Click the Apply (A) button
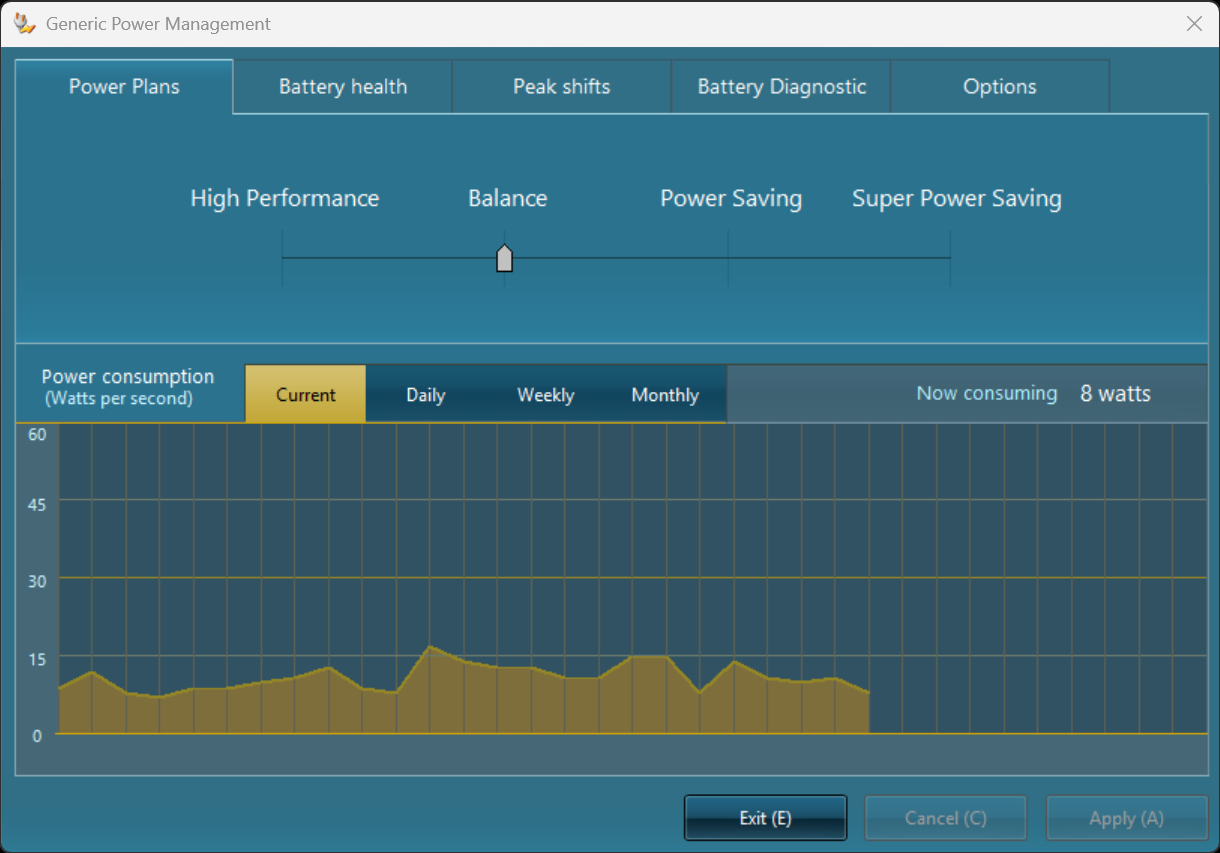This screenshot has width=1220, height=853. coord(1127,818)
